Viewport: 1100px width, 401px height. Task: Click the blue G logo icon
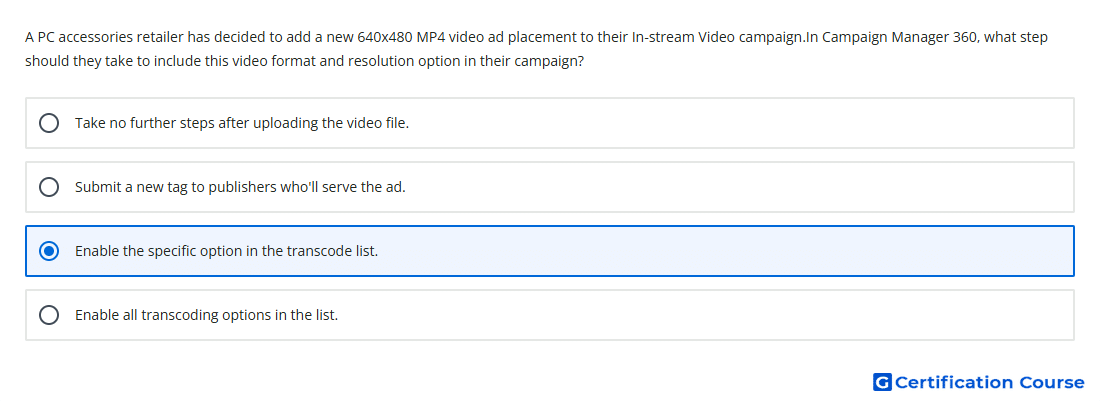(882, 382)
